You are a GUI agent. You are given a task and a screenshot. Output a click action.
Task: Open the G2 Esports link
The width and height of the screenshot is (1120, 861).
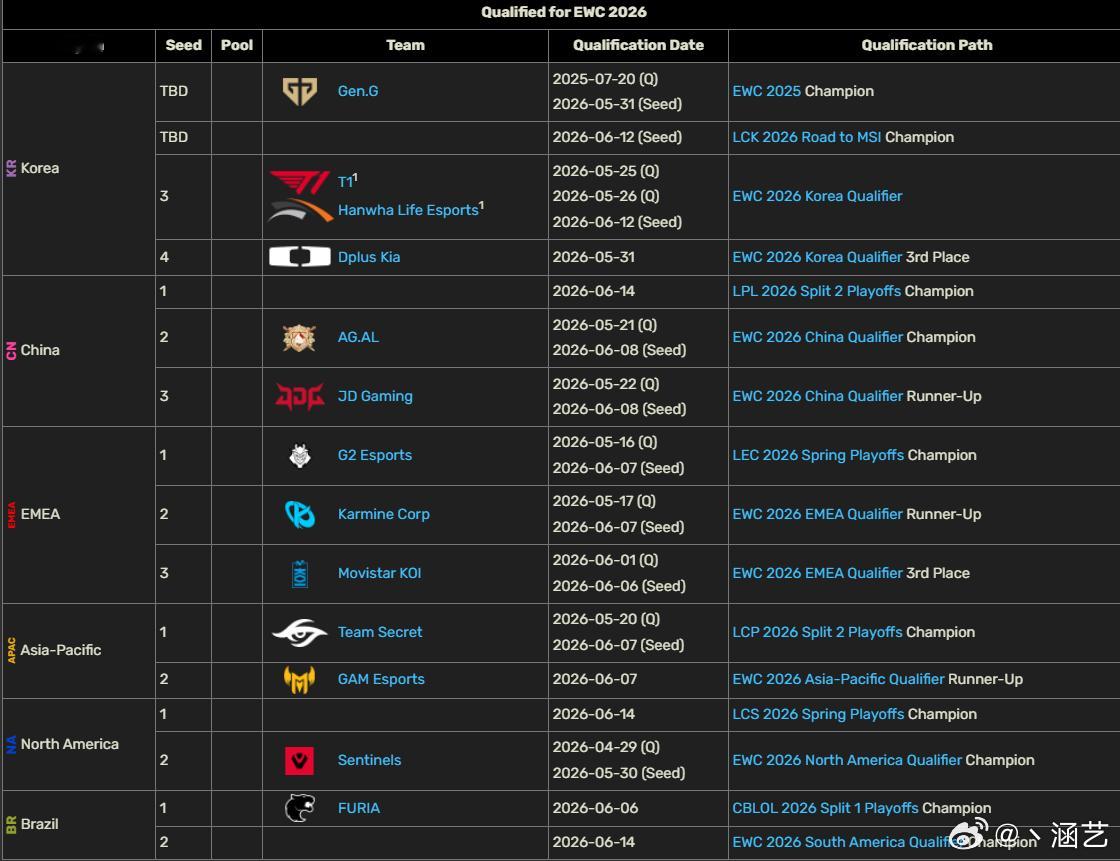(375, 455)
